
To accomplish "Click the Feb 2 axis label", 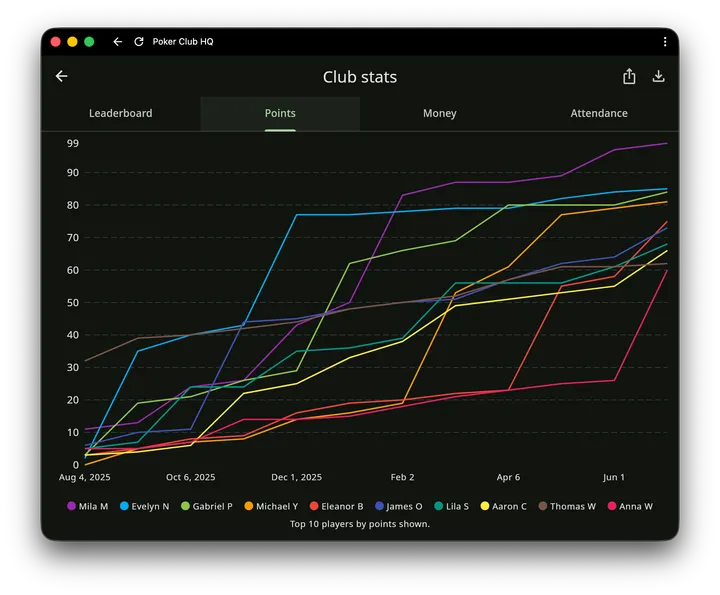I will click(402, 477).
